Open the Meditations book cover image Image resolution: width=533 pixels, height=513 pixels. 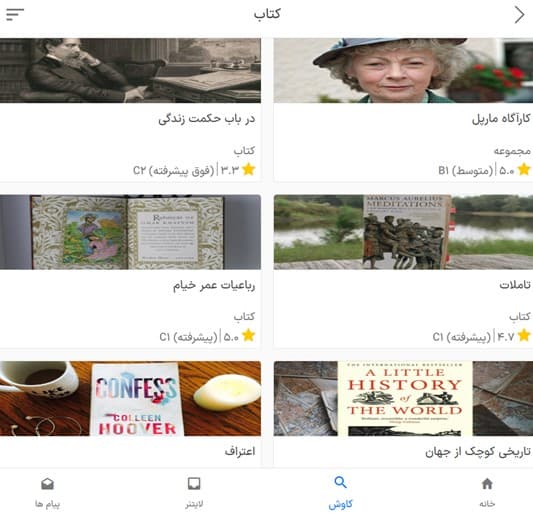403,232
